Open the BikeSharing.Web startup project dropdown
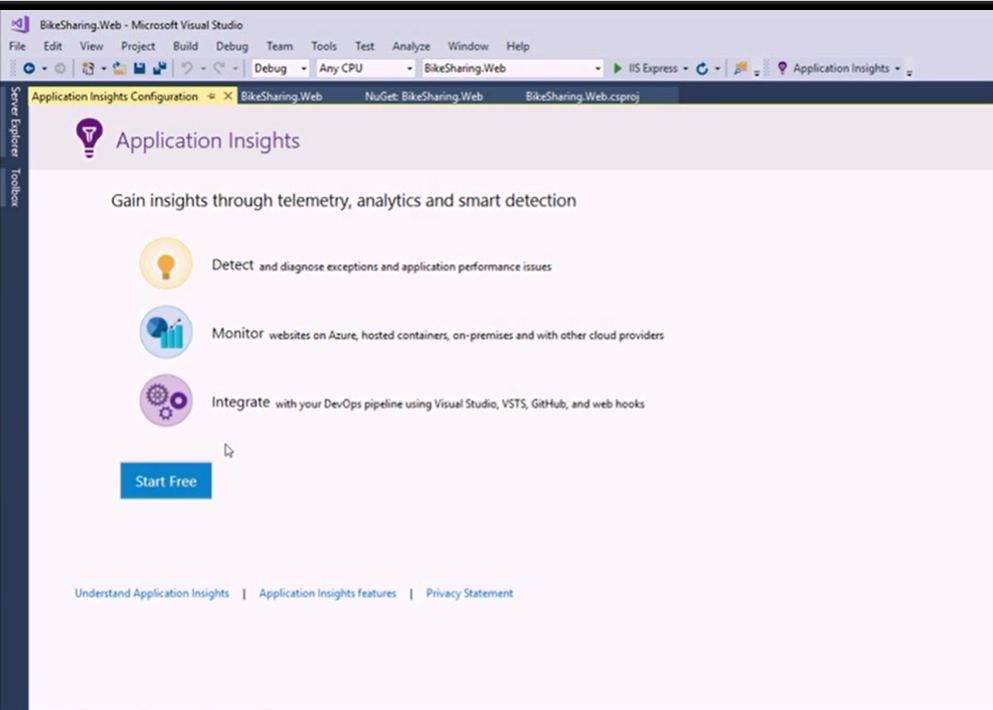The image size is (993, 710). [x=512, y=68]
